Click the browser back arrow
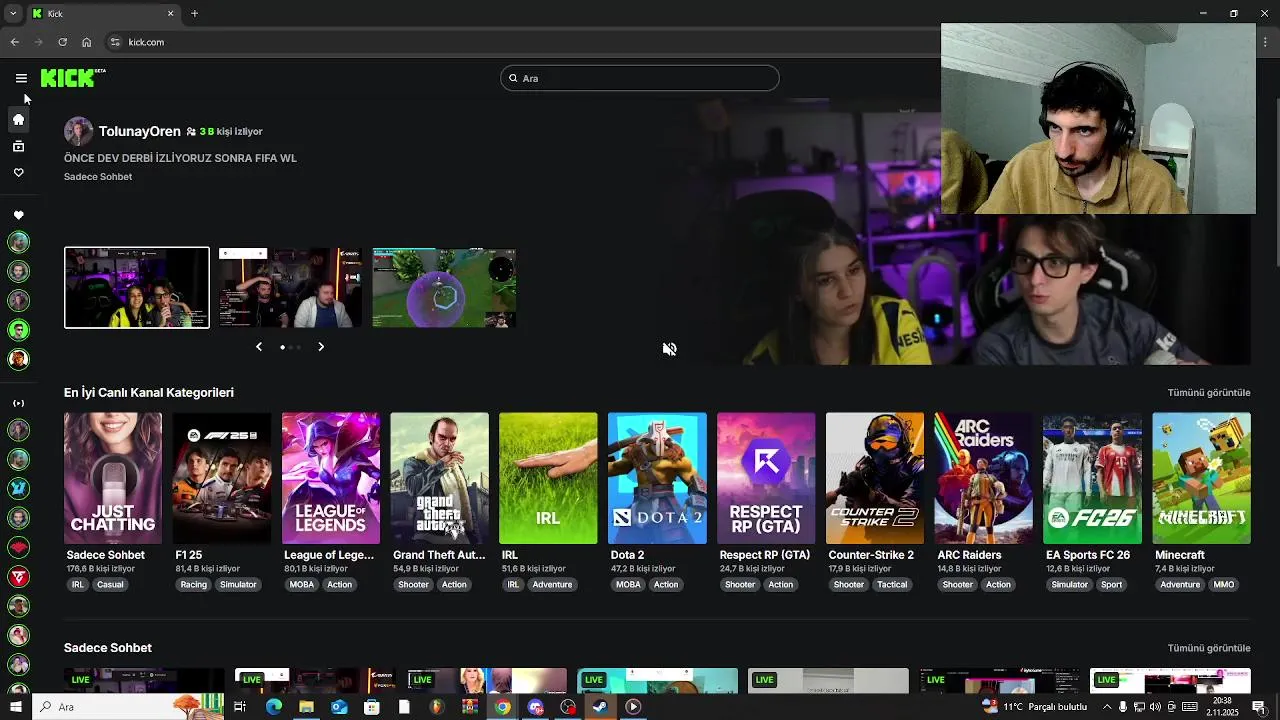 coord(14,42)
